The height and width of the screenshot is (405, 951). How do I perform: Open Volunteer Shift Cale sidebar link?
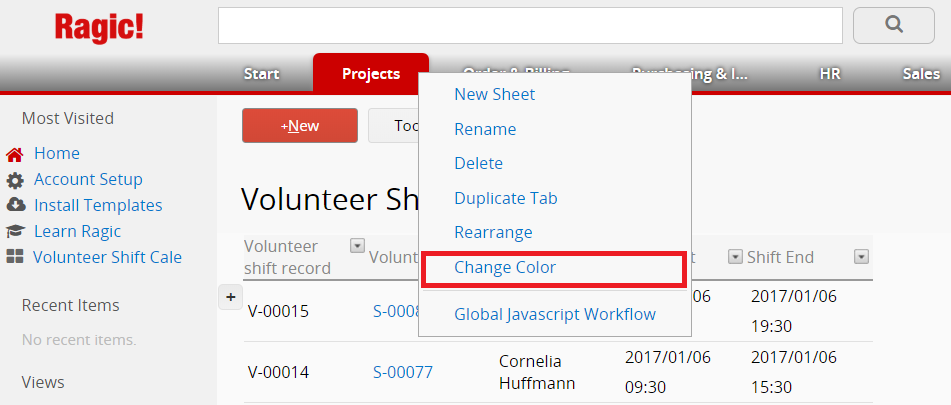[107, 257]
